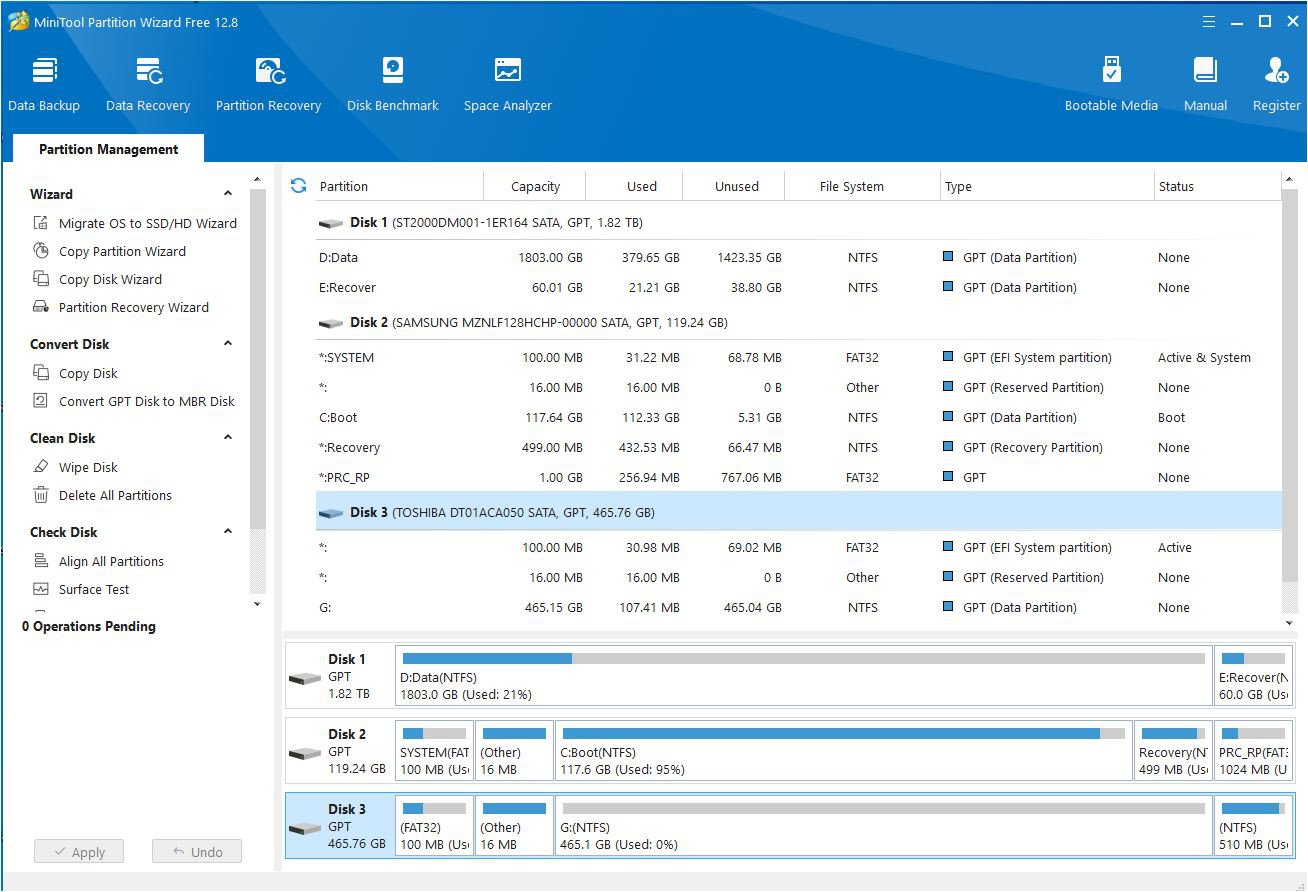The image size is (1308, 892).
Task: Click Convert GPT Disk to MBR Disk link
Action: point(146,401)
